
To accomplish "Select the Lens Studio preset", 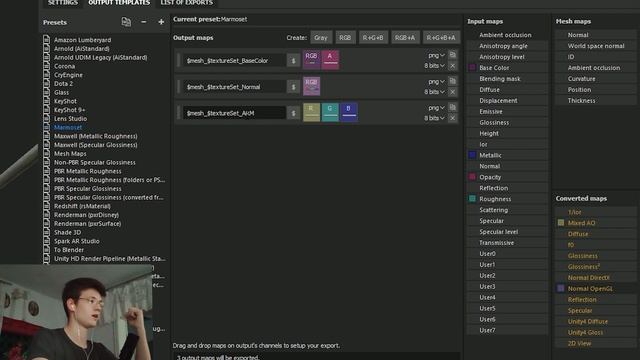I will pos(70,118).
